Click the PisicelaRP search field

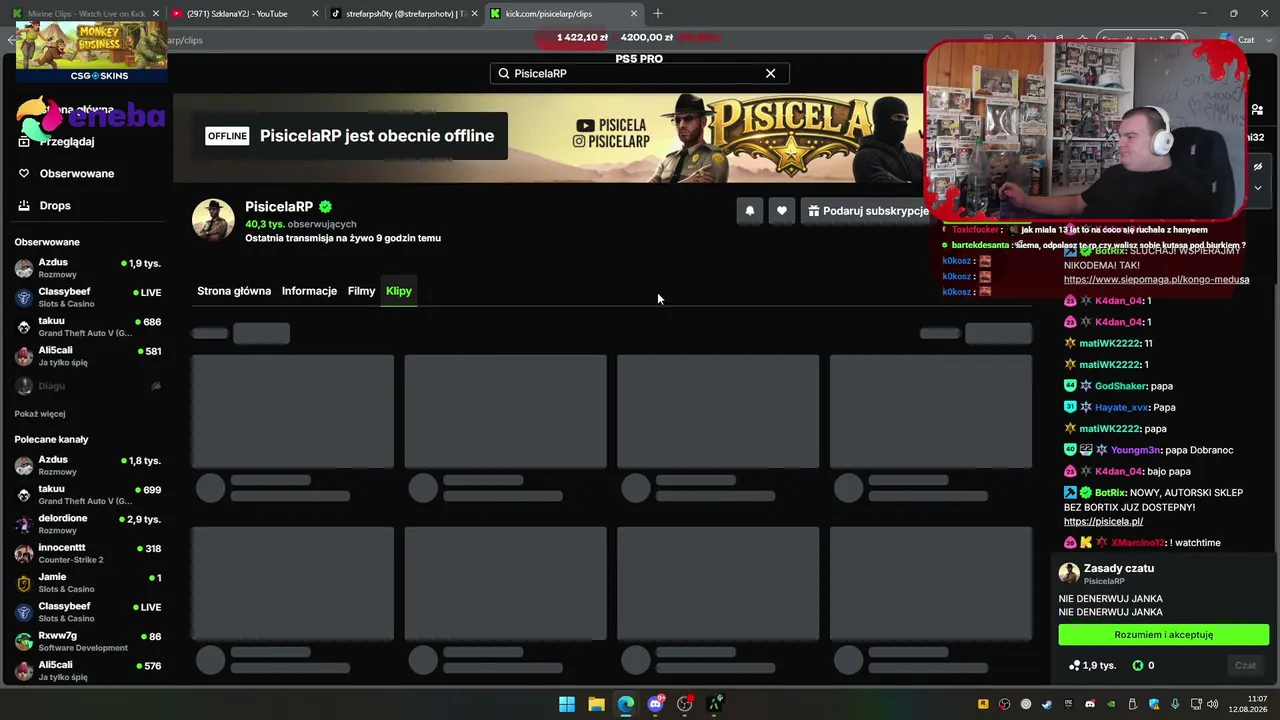pyautogui.click(x=639, y=73)
